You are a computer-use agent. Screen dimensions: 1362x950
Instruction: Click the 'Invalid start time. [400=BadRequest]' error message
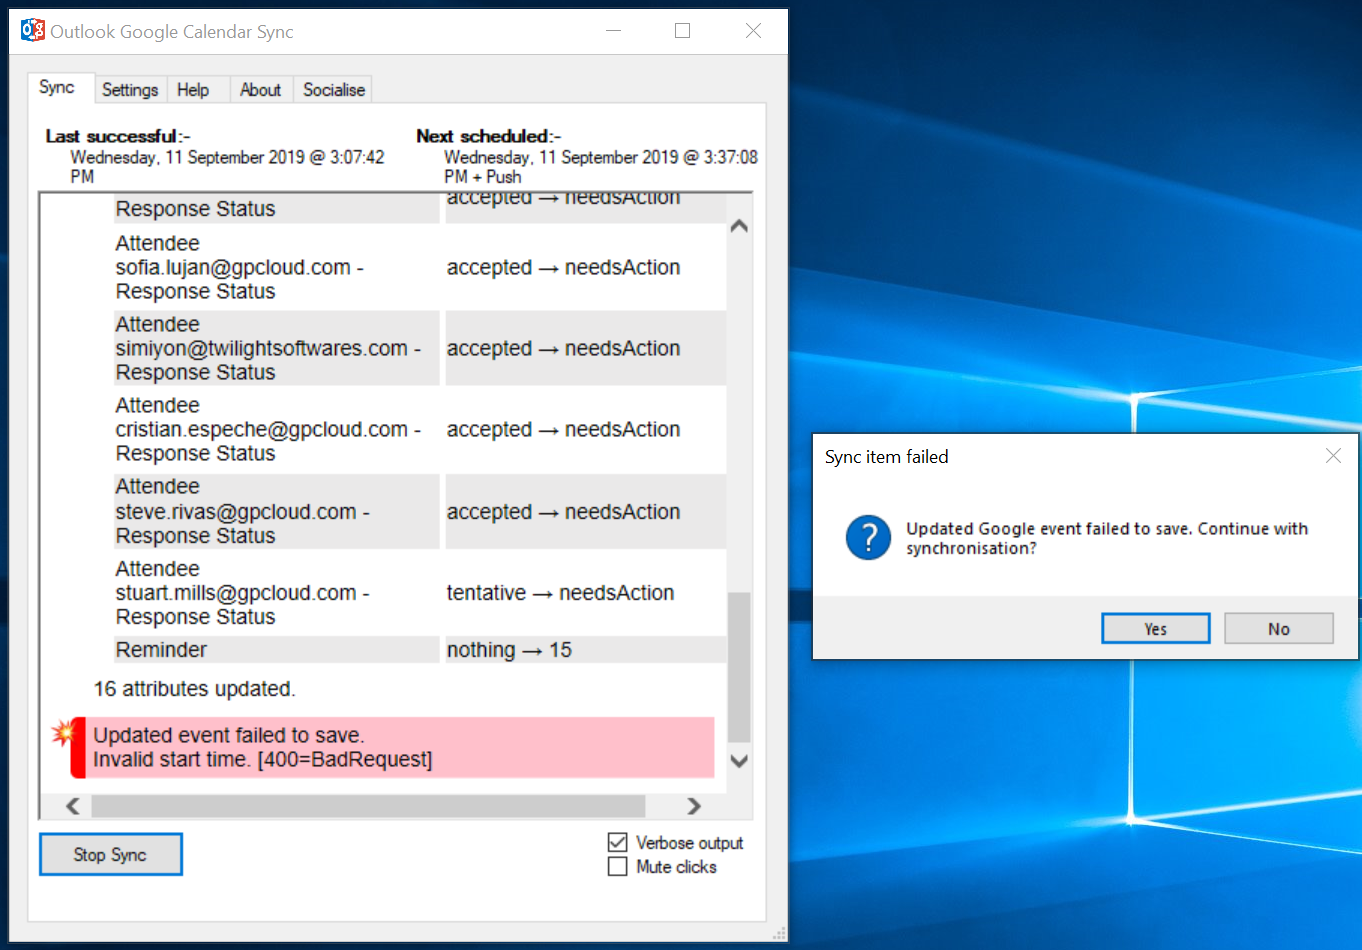tap(263, 759)
